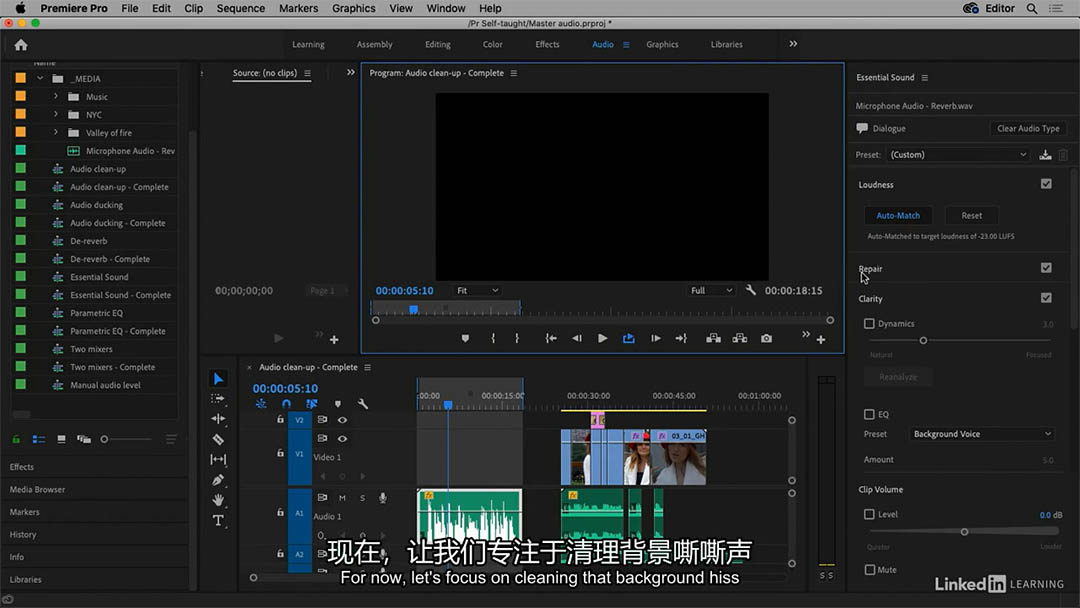Enable the EQ checkbox

point(869,415)
